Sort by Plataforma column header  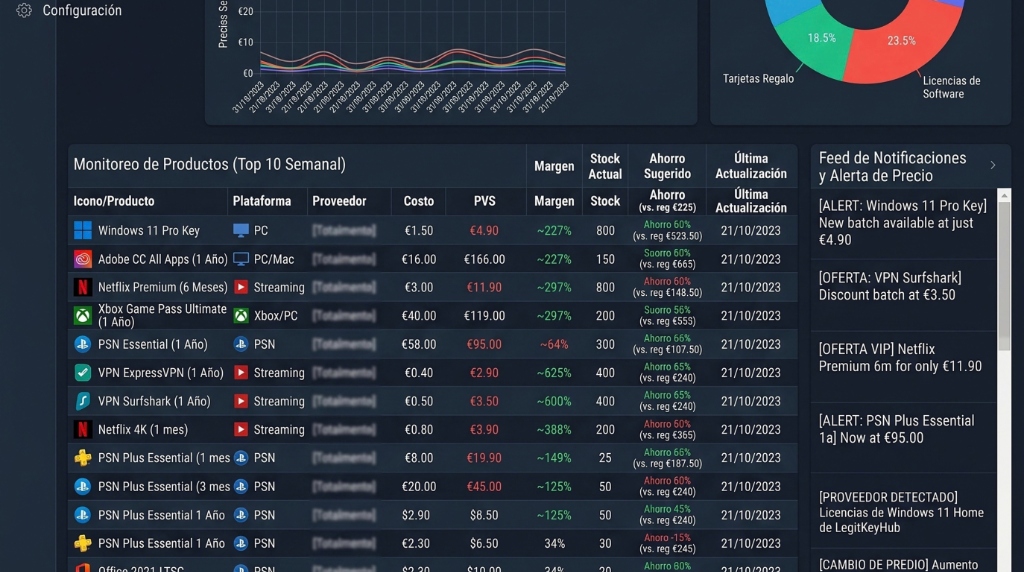point(262,201)
